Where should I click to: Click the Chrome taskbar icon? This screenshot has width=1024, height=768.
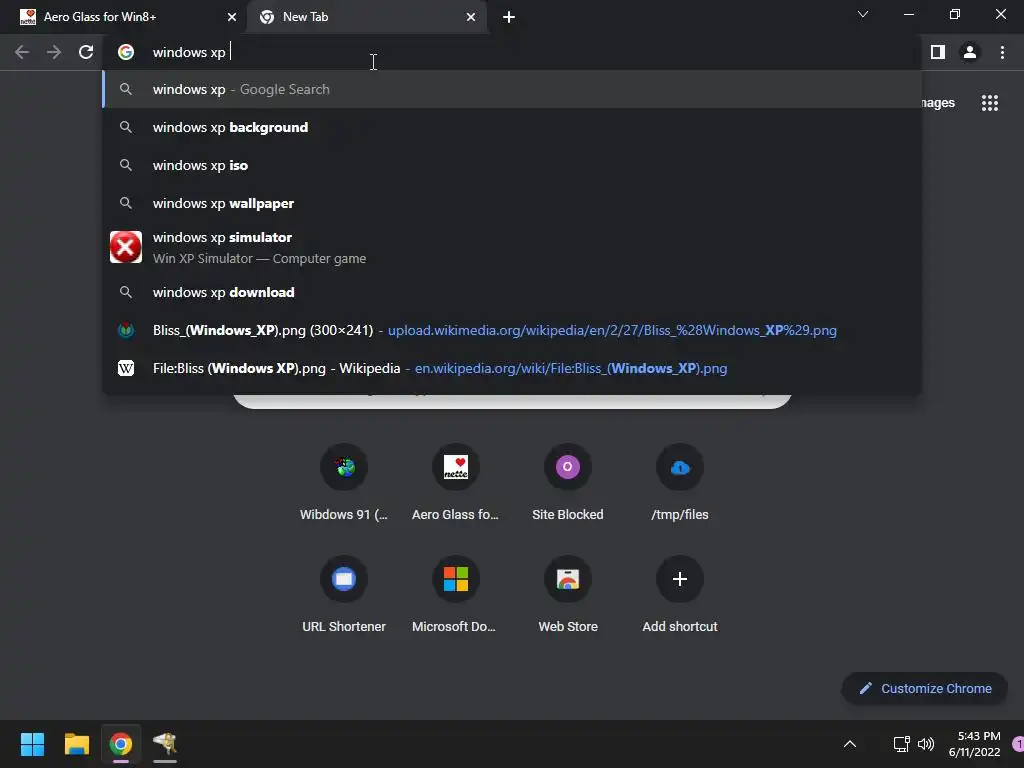[x=120, y=744]
